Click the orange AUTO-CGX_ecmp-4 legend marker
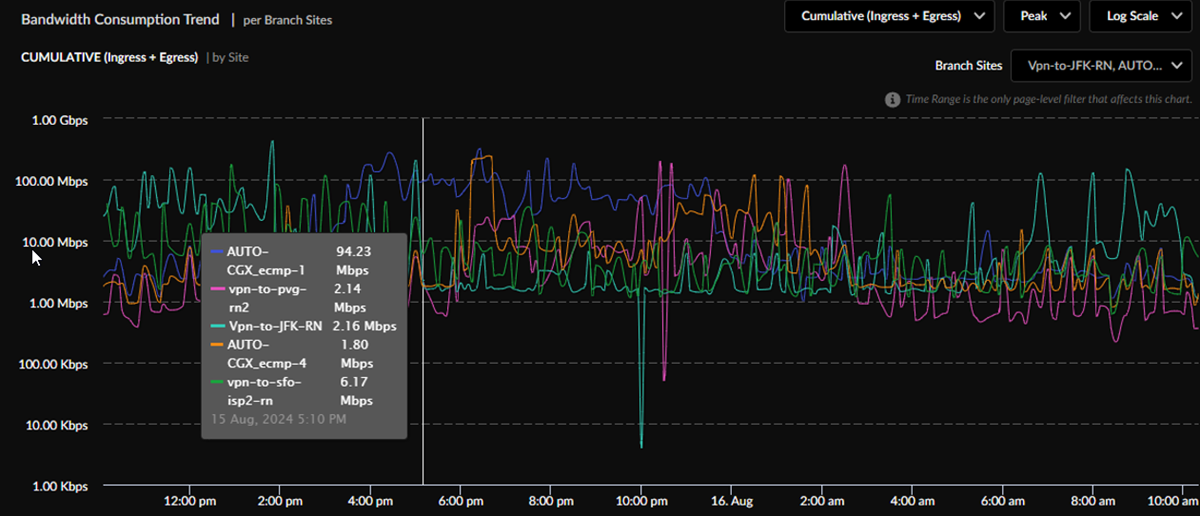This screenshot has height=516, width=1200. click(x=218, y=345)
